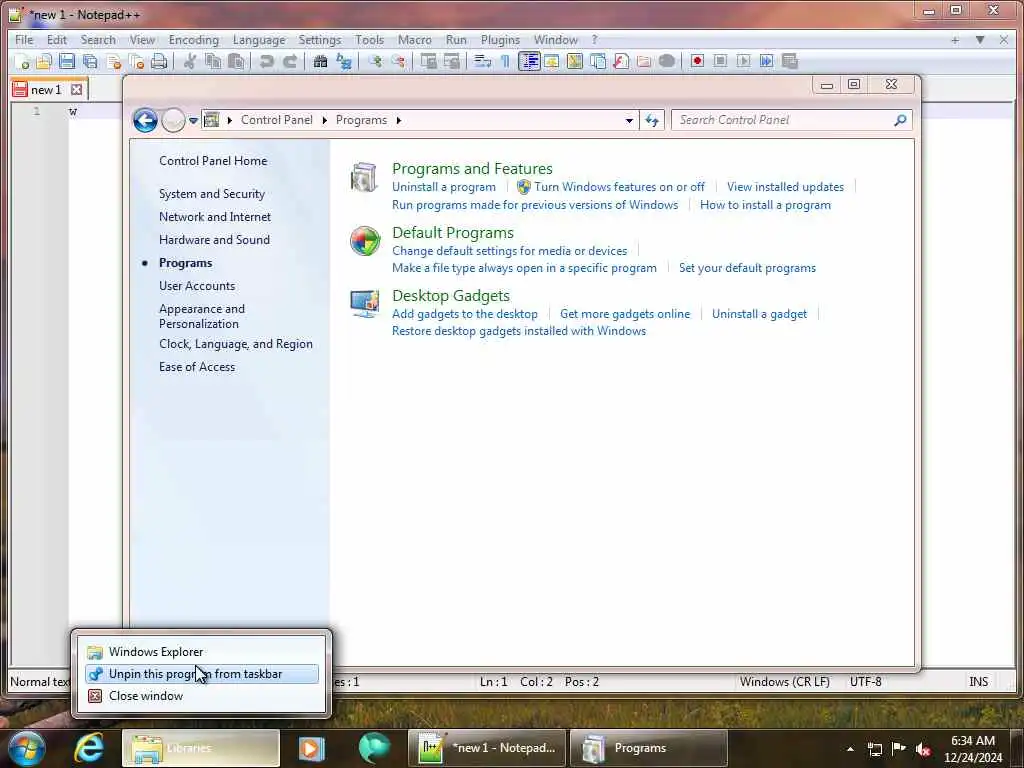Click the Cut scissors icon in Notepad++
1024x768 pixels.
(190, 61)
